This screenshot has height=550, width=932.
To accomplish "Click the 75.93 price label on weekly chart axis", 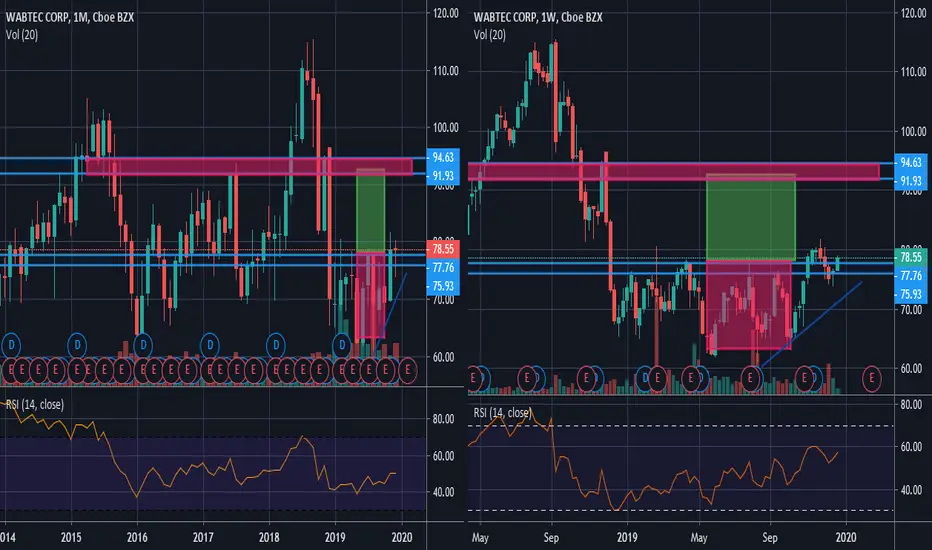I will (911, 294).
